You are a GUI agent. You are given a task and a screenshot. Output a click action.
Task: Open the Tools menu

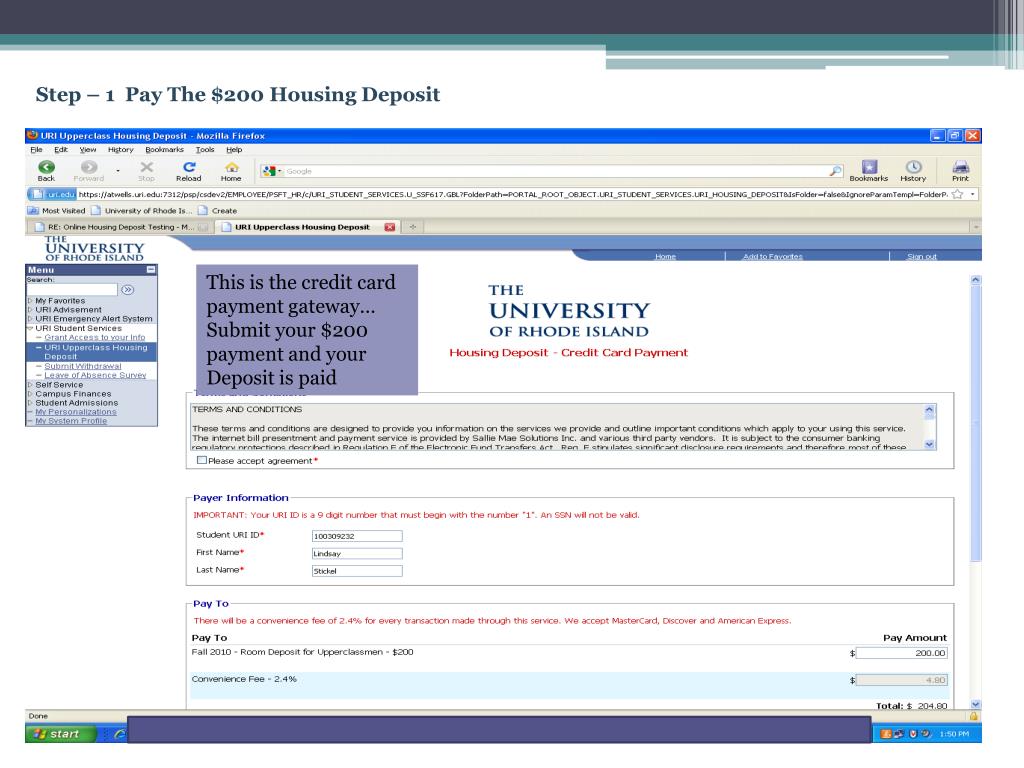205,150
